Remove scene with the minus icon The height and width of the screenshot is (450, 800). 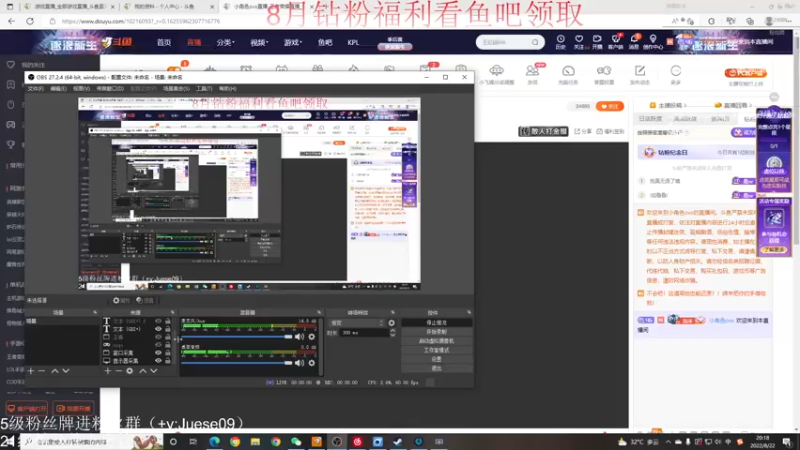[x=42, y=371]
